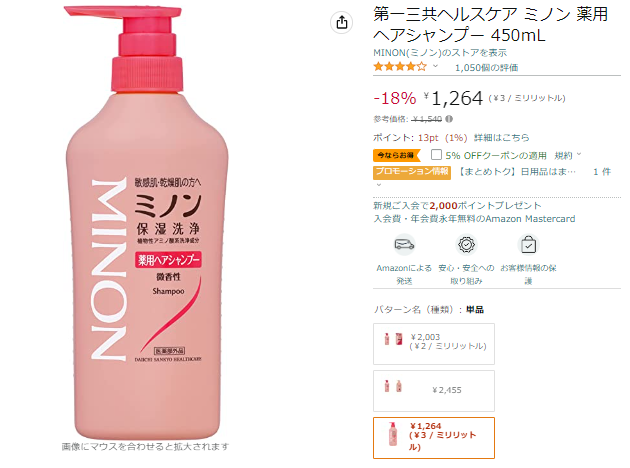
Task: Click the customer information protection bag icon
Action: tap(528, 244)
